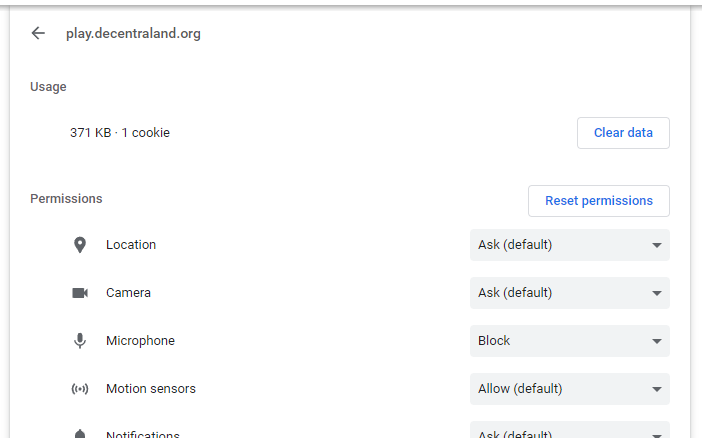Click the Location pin icon
This screenshot has width=702, height=438.
[80, 245]
